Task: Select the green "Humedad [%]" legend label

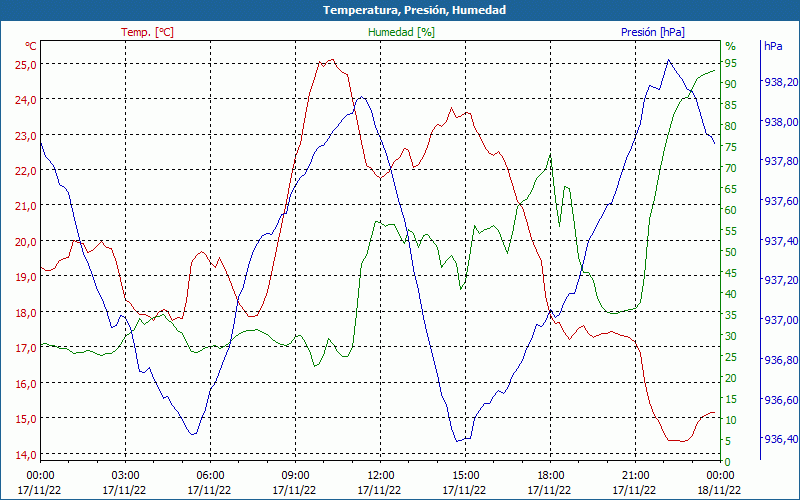Action: click(402, 32)
